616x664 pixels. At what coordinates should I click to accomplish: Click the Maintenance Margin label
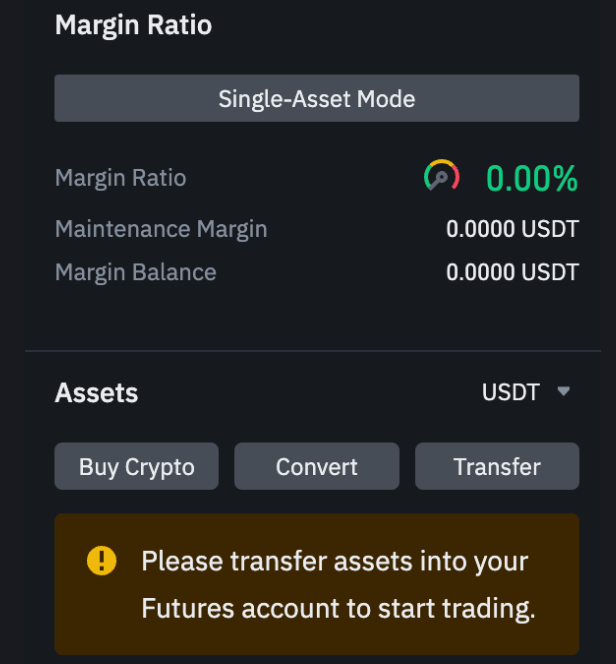click(161, 229)
